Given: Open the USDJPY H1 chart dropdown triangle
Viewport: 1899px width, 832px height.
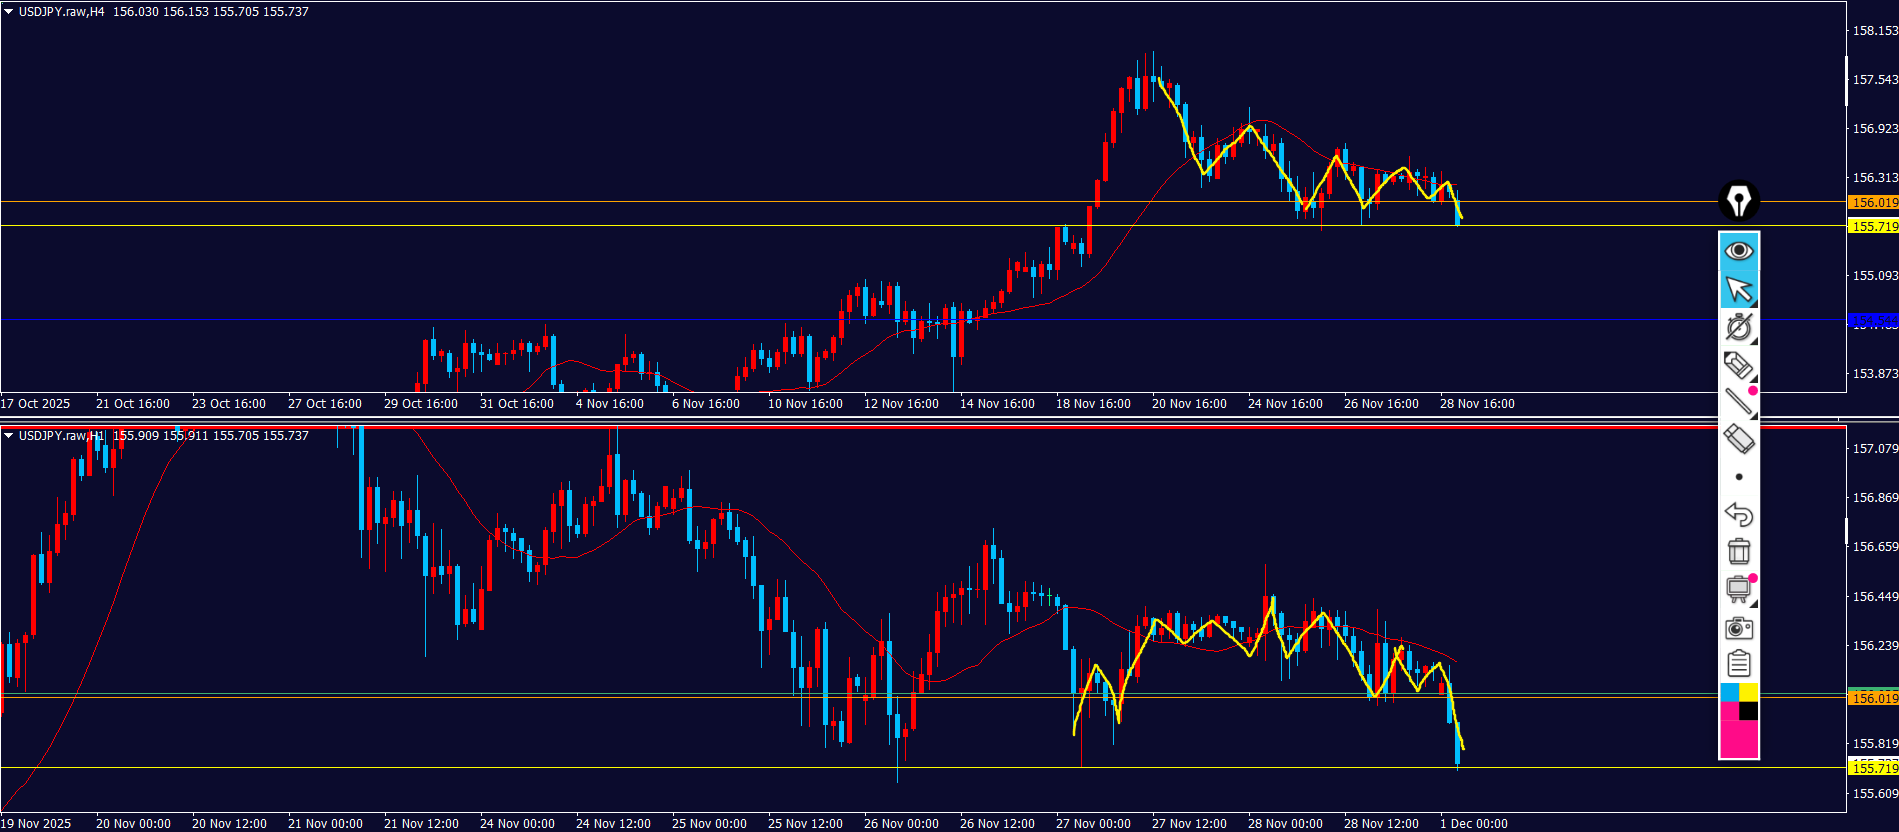Looking at the screenshot, I should coord(8,436).
